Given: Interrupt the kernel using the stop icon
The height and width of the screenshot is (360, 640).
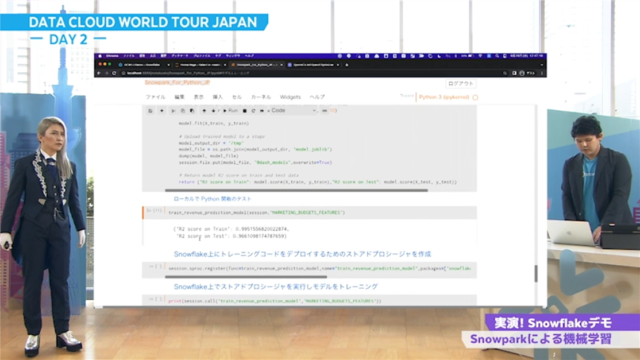Looking at the screenshot, I should click(x=244, y=111).
